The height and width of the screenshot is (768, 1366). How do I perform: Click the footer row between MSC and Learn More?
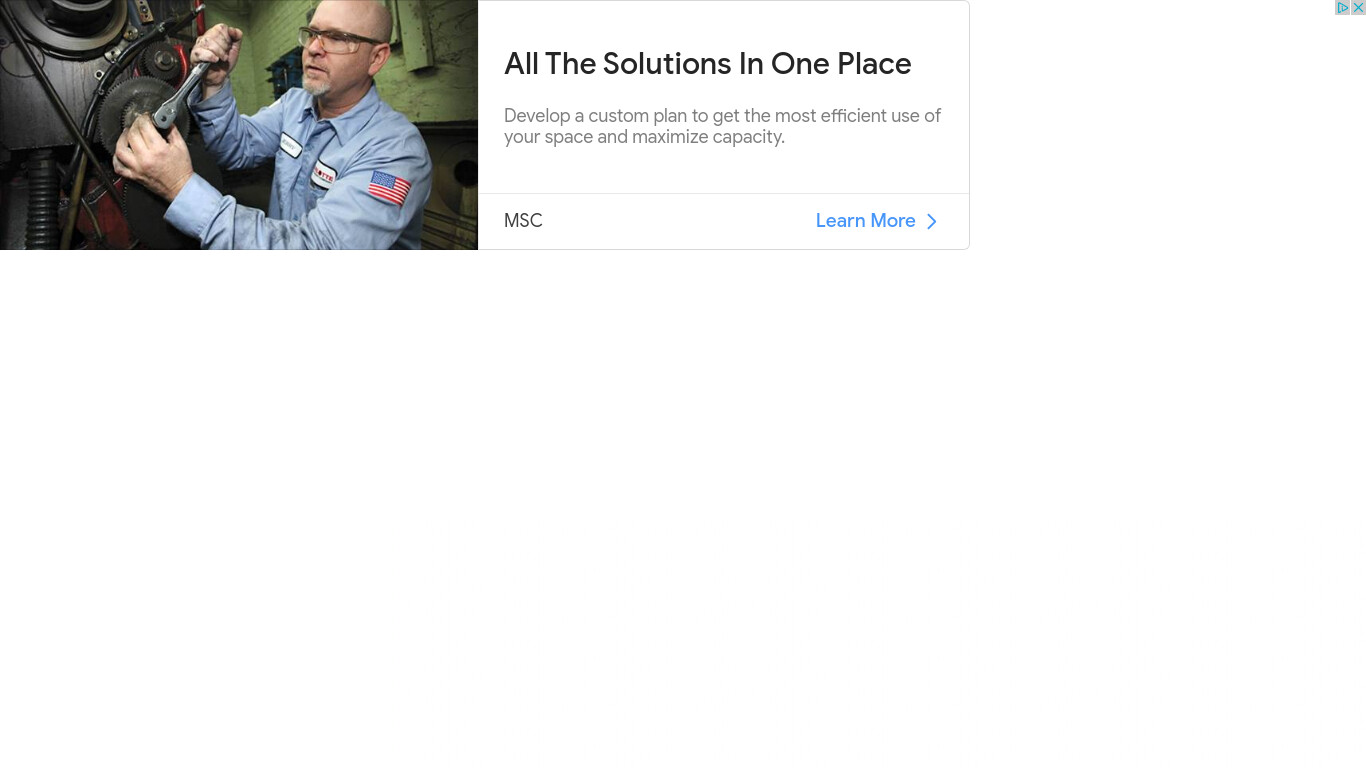pyautogui.click(x=724, y=221)
